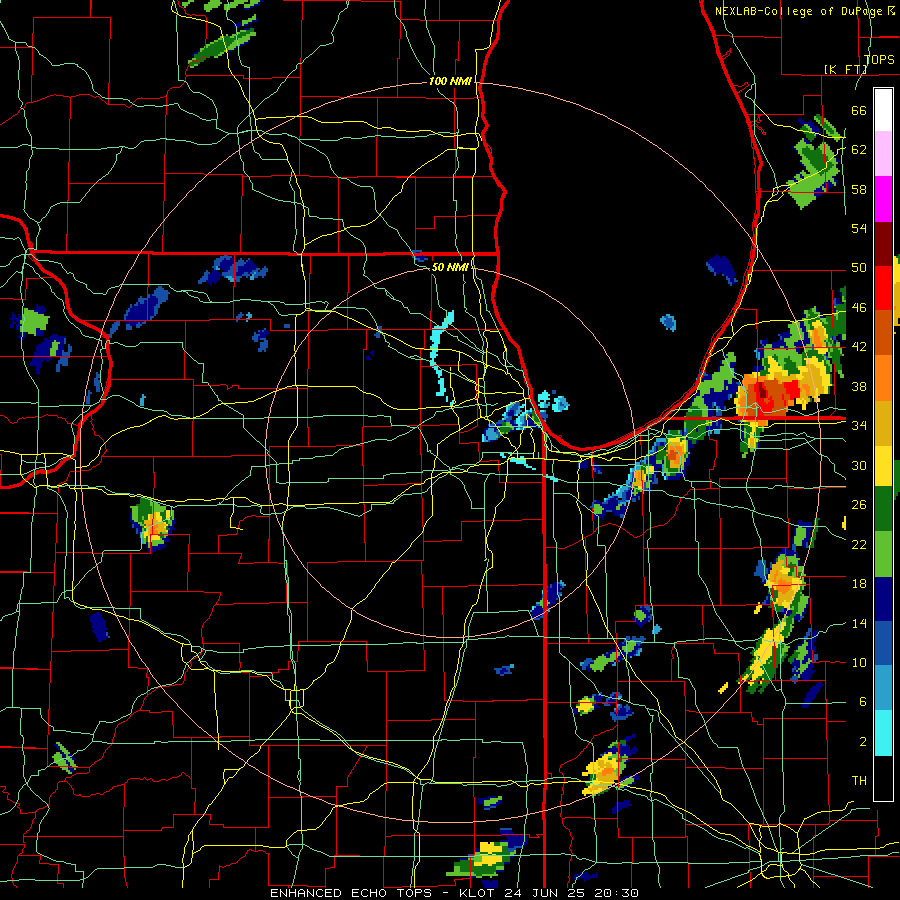Click legend value 58

(x=859, y=189)
